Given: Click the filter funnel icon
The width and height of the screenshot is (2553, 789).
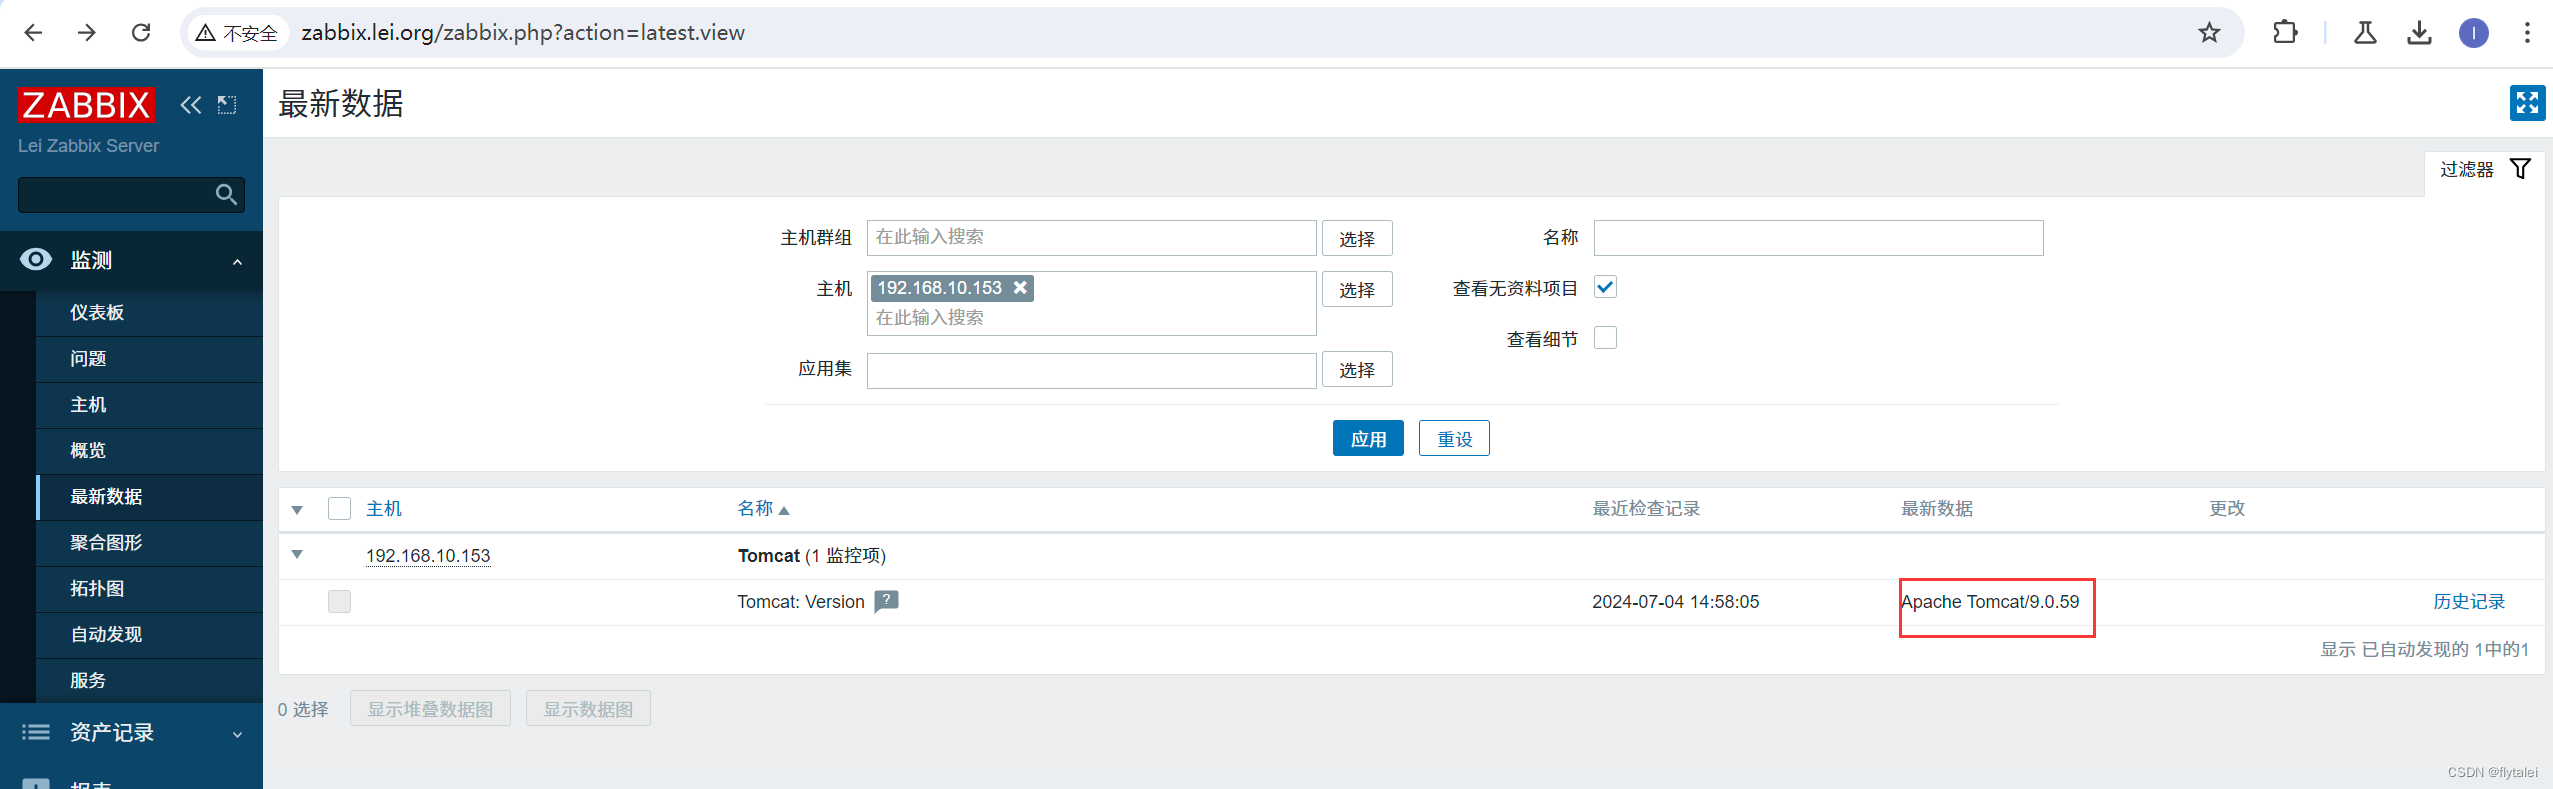Looking at the screenshot, I should 2520,169.
